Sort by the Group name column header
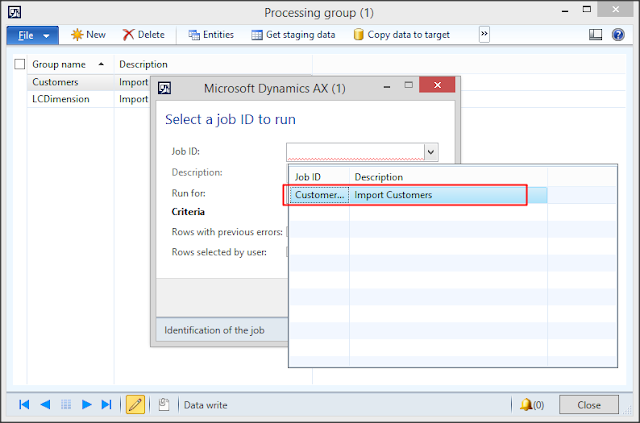This screenshot has width=640, height=423. coord(68,64)
